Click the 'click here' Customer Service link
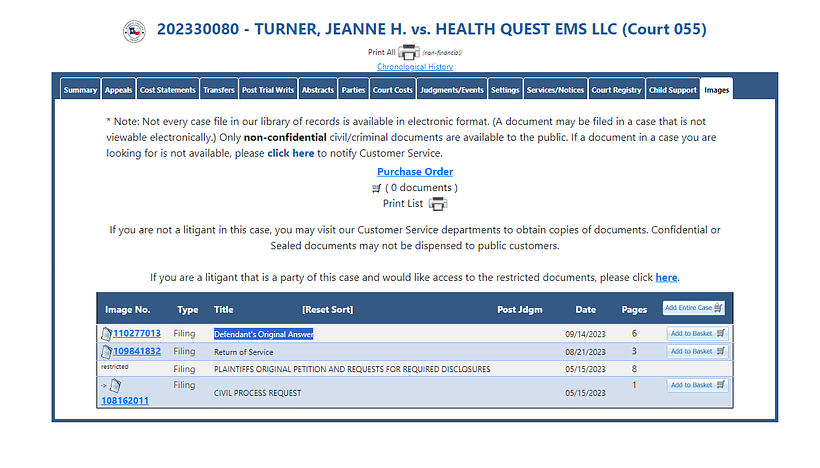 (291, 153)
